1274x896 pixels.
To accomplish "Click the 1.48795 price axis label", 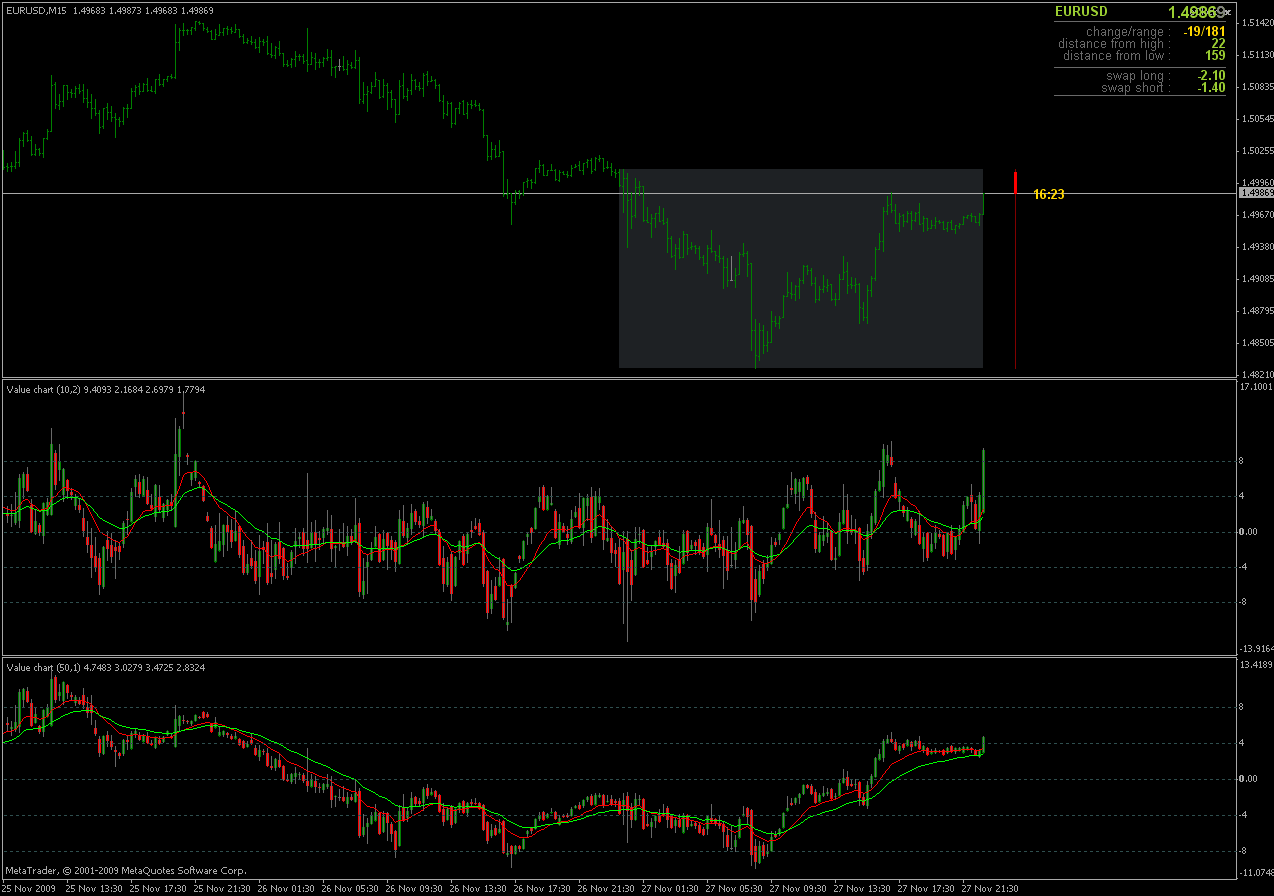I will point(1256,310).
